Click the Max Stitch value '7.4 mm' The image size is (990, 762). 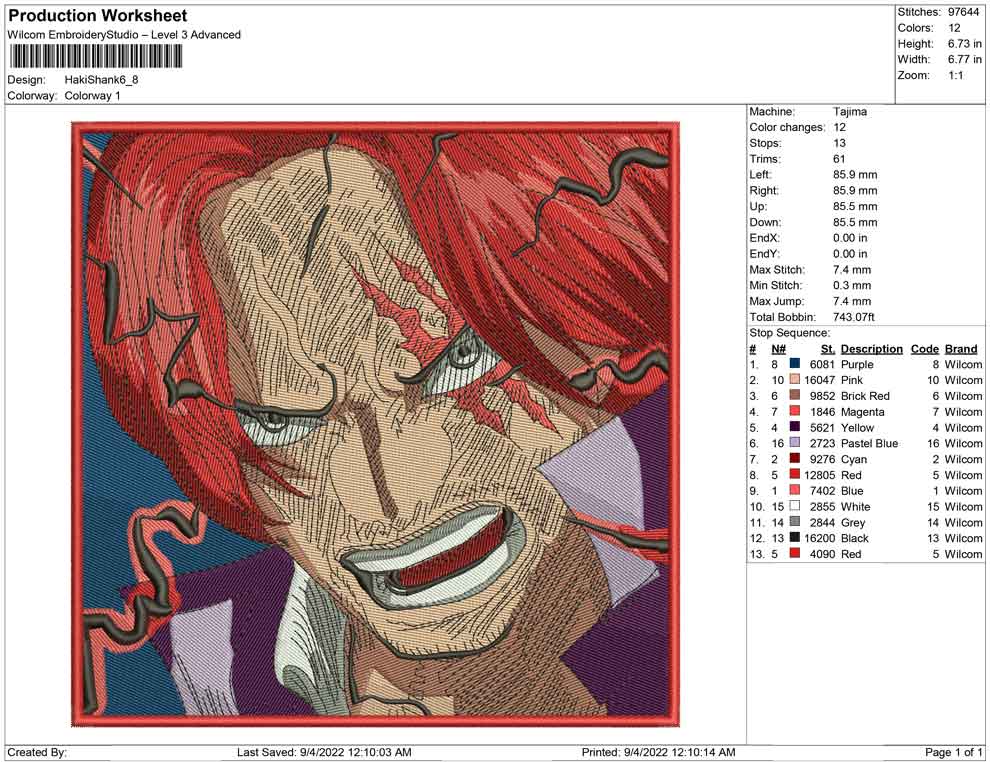tap(852, 270)
